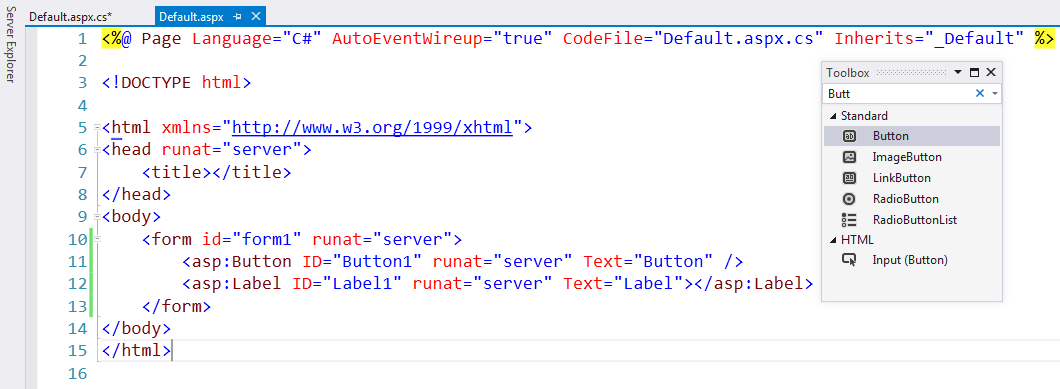1060x389 pixels.
Task: Collapse the form element on line 10
Action: click(98, 239)
